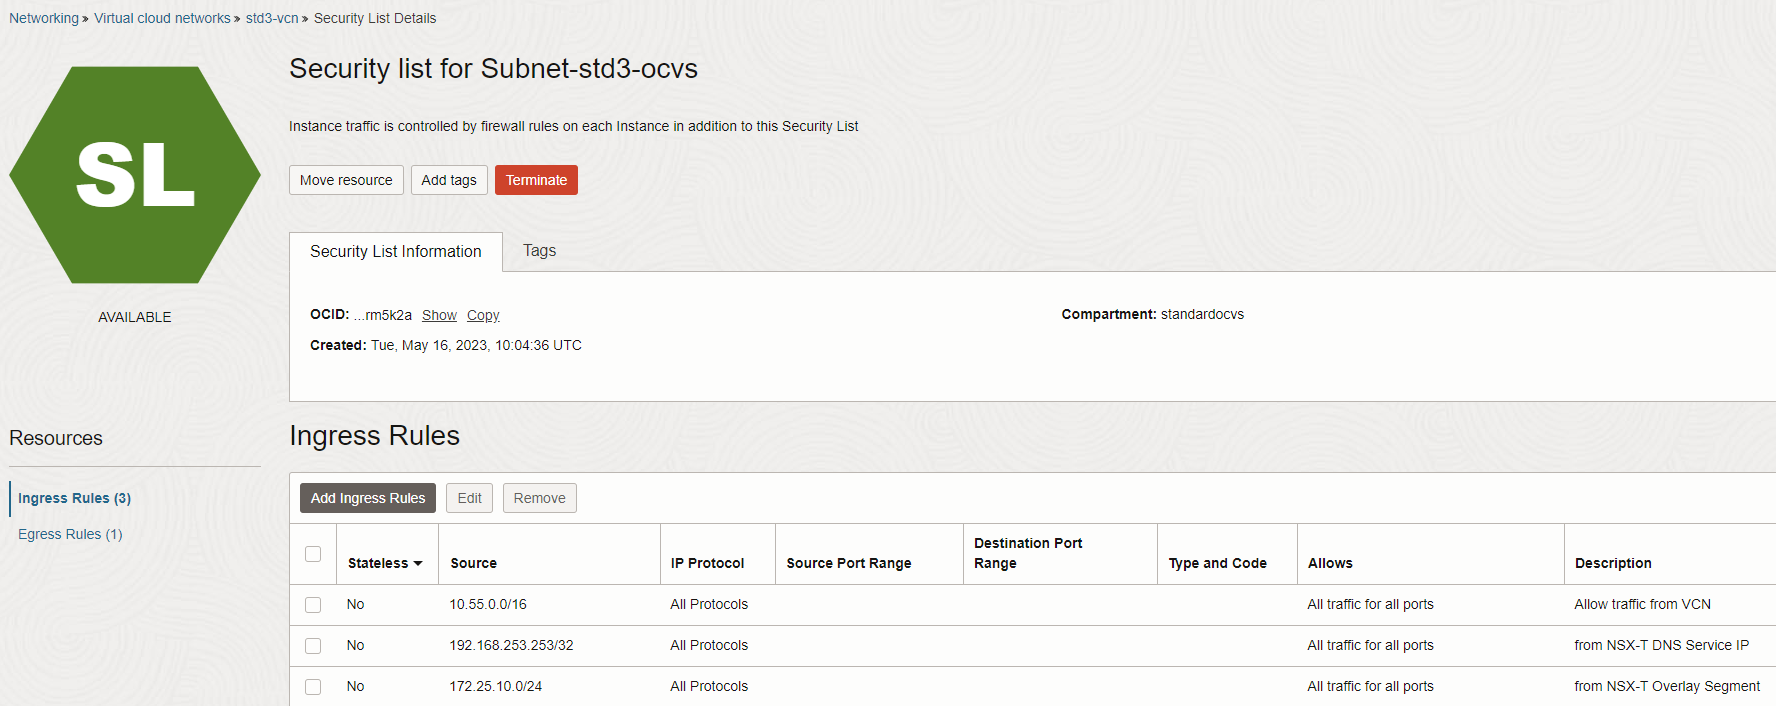Go to Networking breadcrumb
The image size is (1776, 706).
[x=44, y=18]
